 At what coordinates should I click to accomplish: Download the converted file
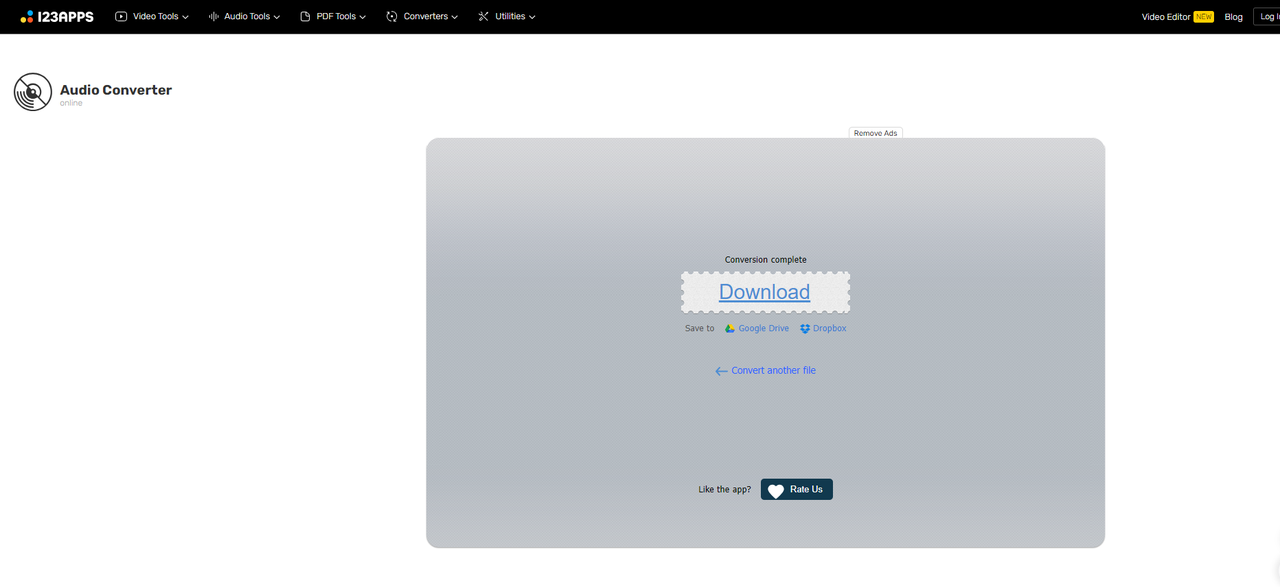coord(765,292)
